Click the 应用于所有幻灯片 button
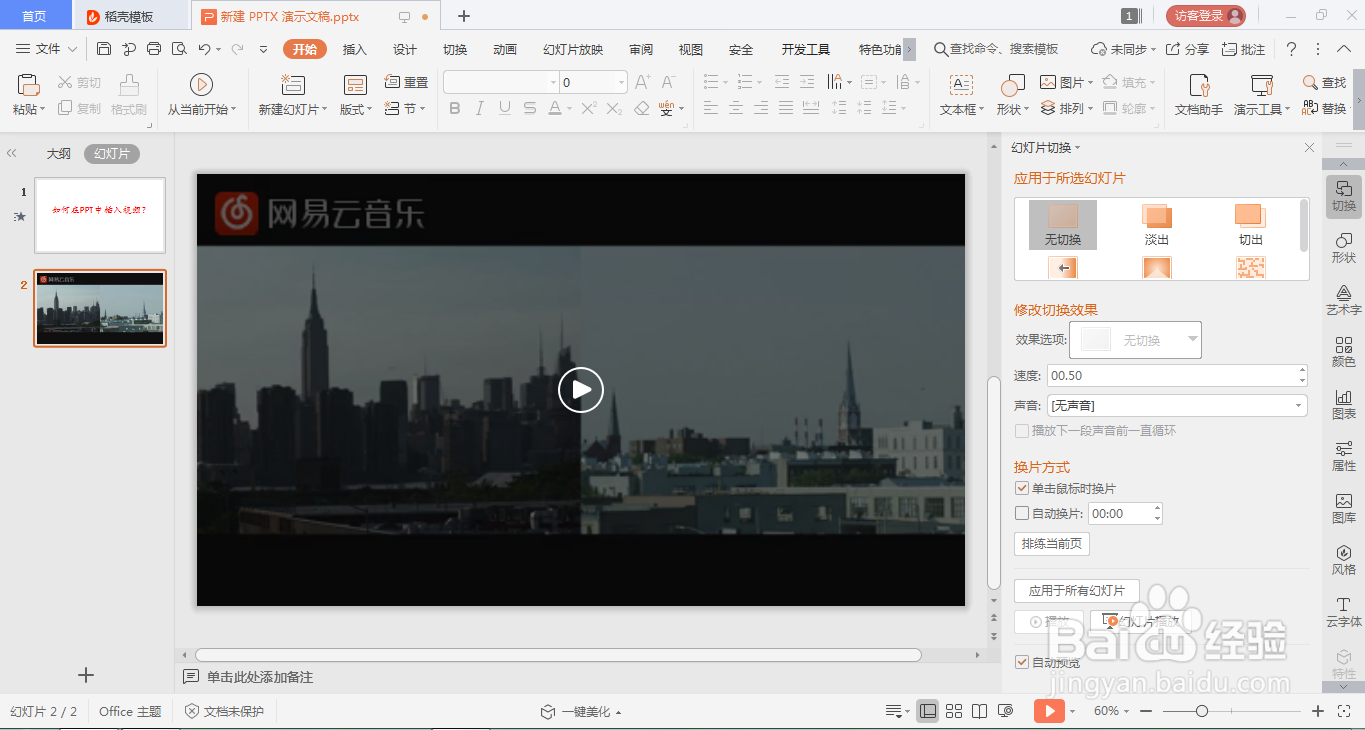 1077,590
